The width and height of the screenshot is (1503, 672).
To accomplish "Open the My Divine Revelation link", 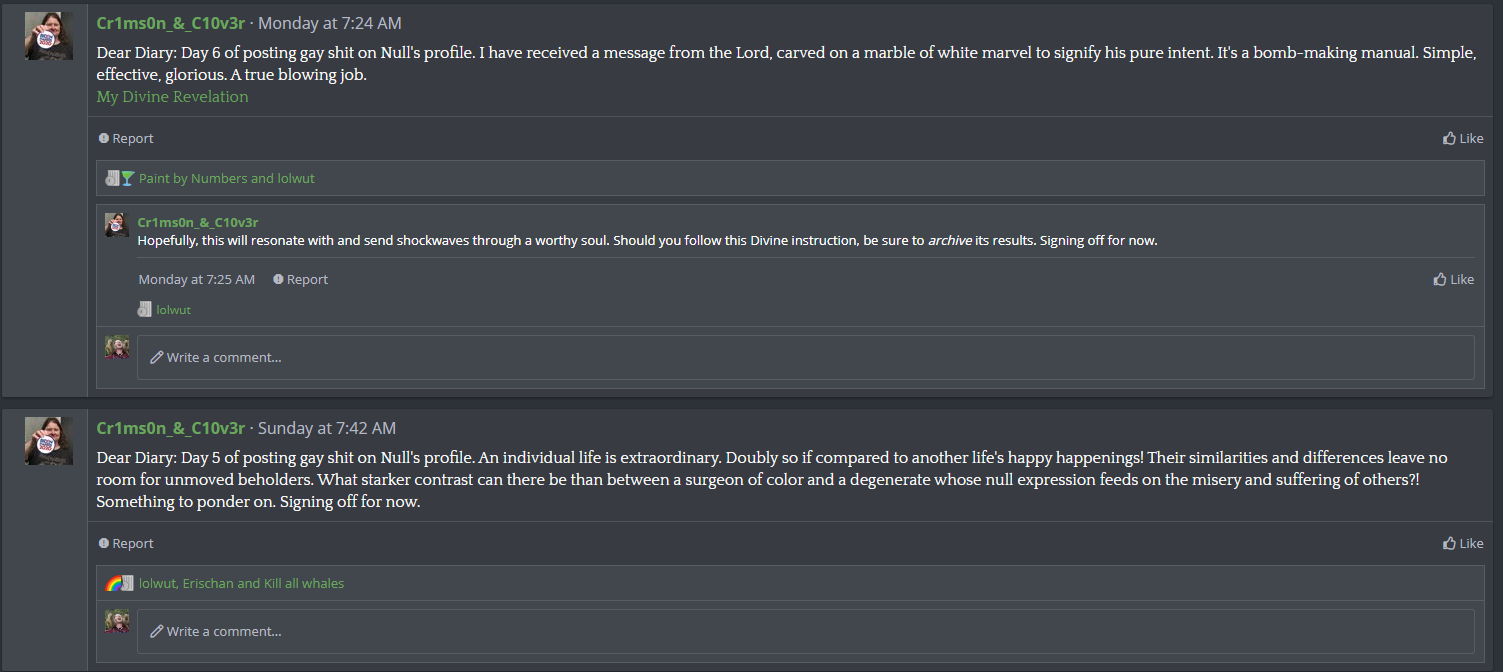I will (172, 97).
